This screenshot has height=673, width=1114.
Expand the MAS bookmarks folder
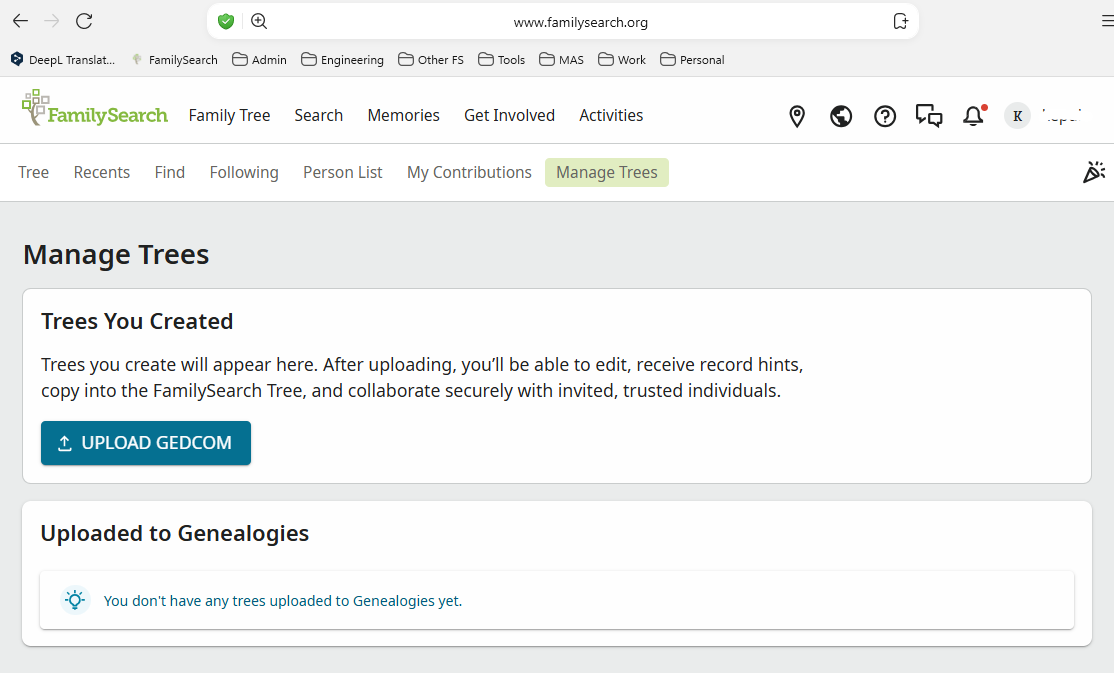coord(561,60)
